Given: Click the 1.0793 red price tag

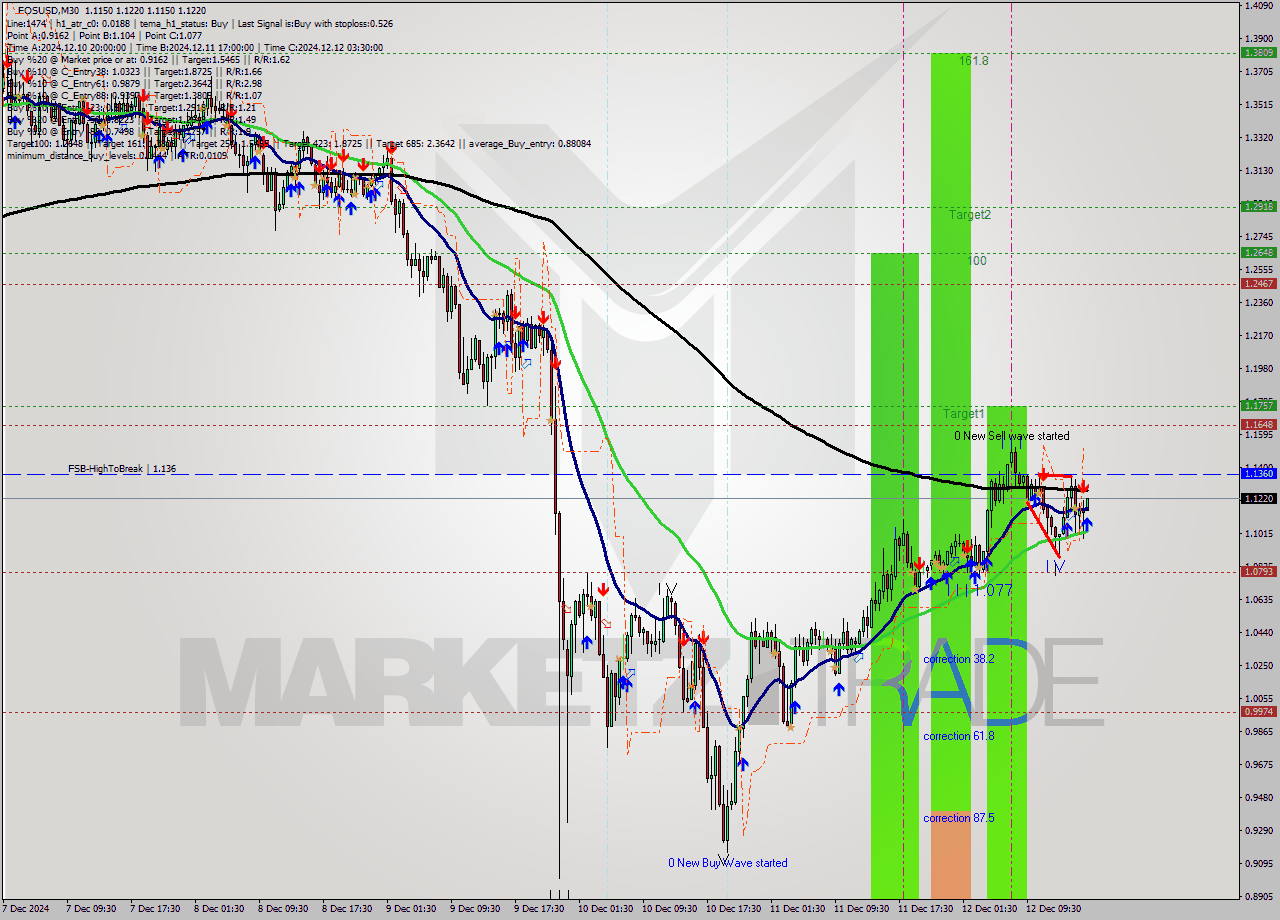Looking at the screenshot, I should (1258, 572).
